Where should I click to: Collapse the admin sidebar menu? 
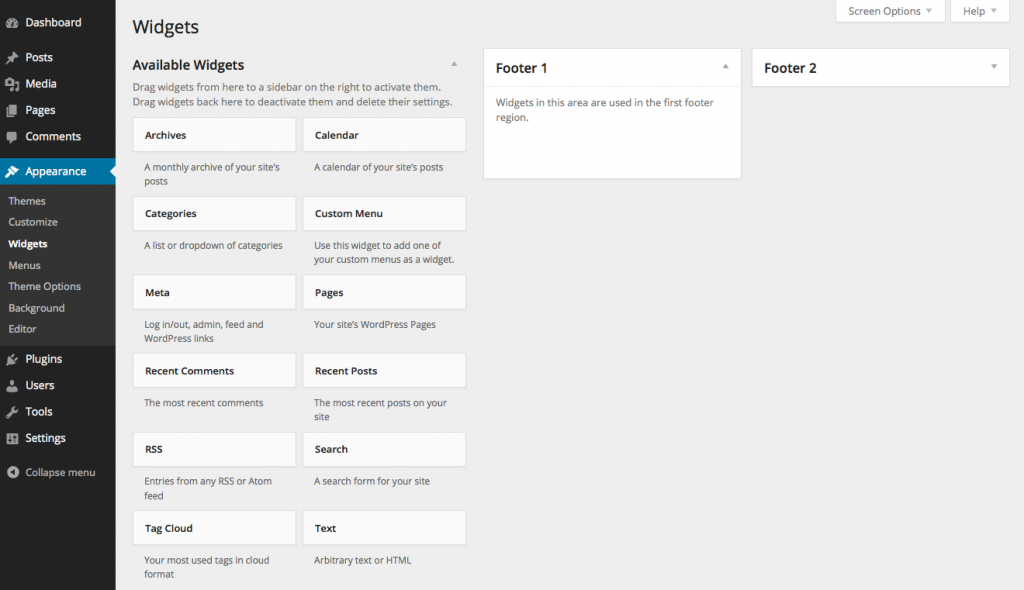[50, 472]
